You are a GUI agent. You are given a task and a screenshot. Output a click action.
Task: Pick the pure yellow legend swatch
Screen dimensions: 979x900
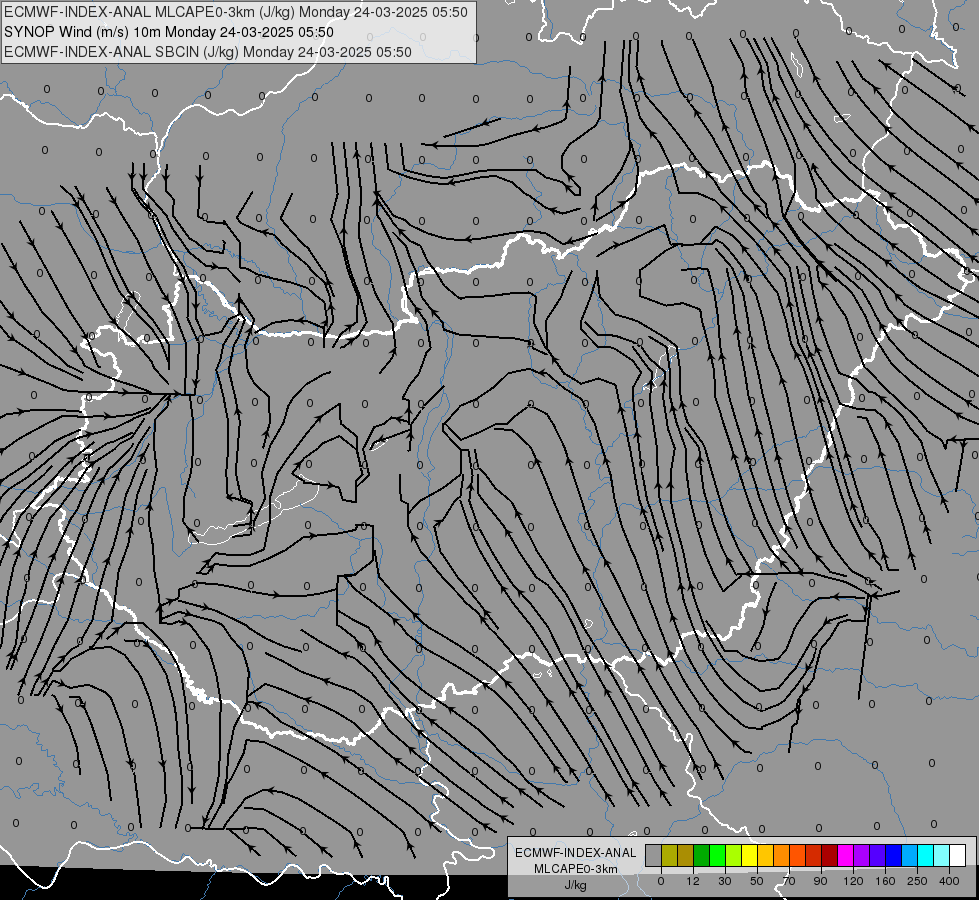click(749, 855)
